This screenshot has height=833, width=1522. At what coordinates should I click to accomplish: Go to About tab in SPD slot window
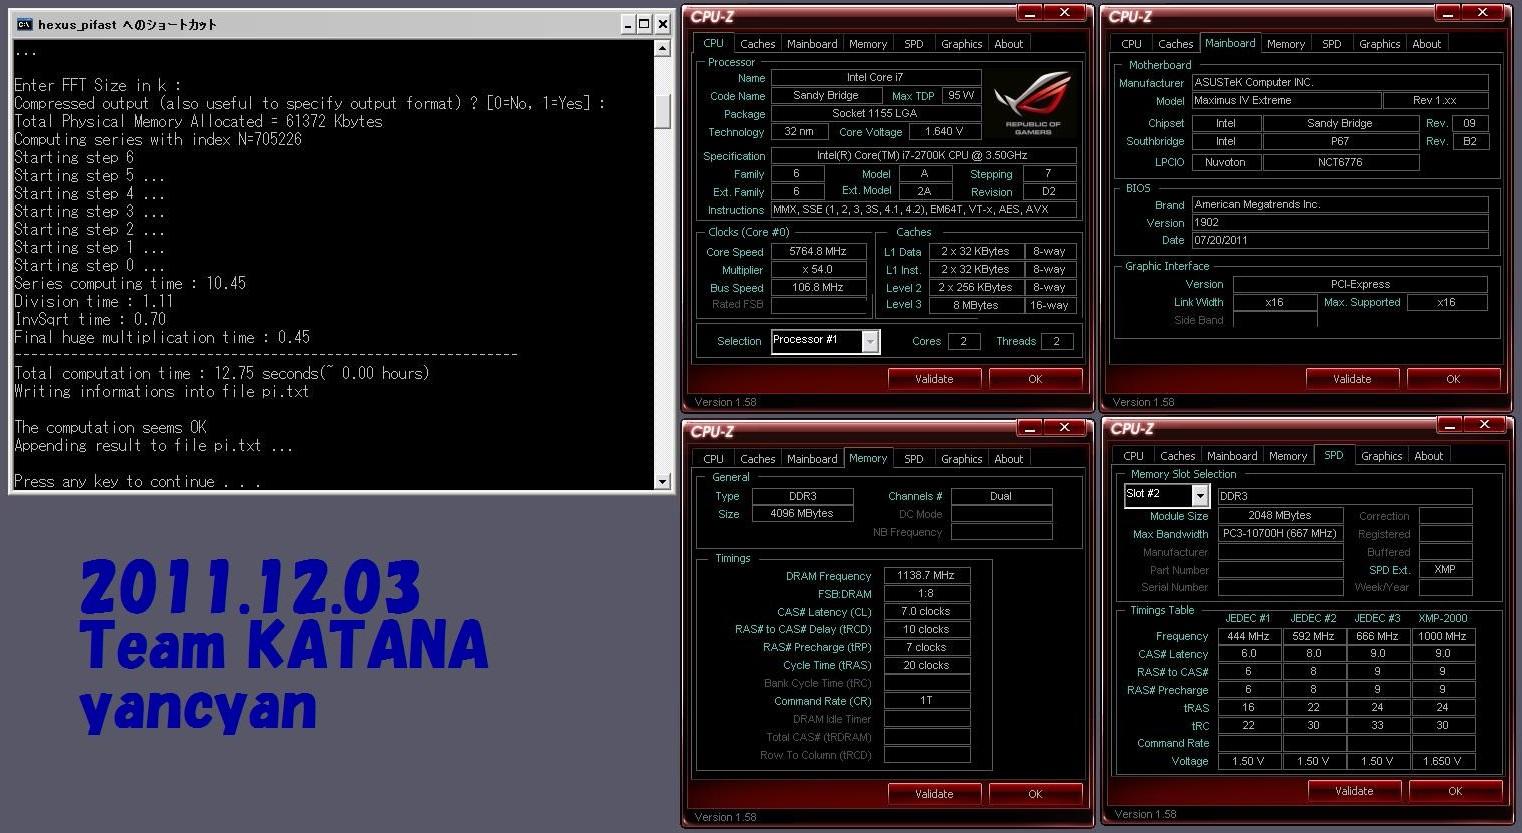click(1428, 456)
